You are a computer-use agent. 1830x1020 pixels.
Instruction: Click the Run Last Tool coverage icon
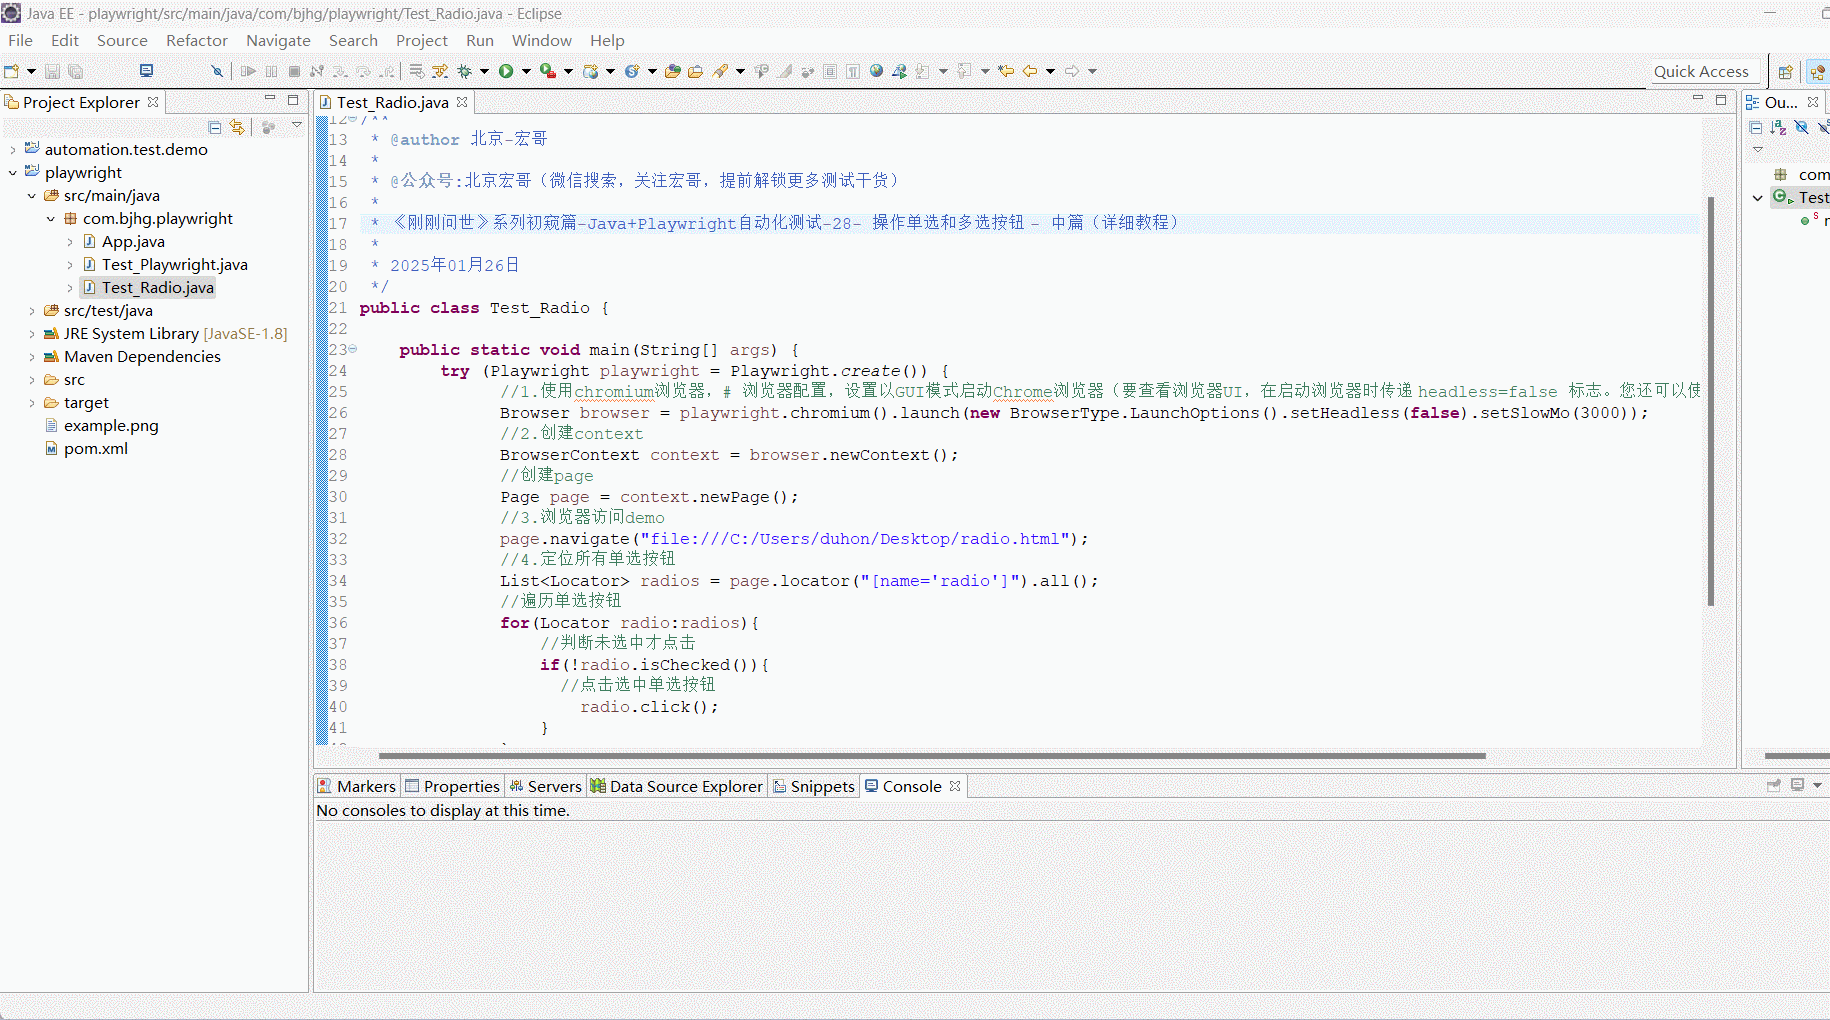pos(547,71)
